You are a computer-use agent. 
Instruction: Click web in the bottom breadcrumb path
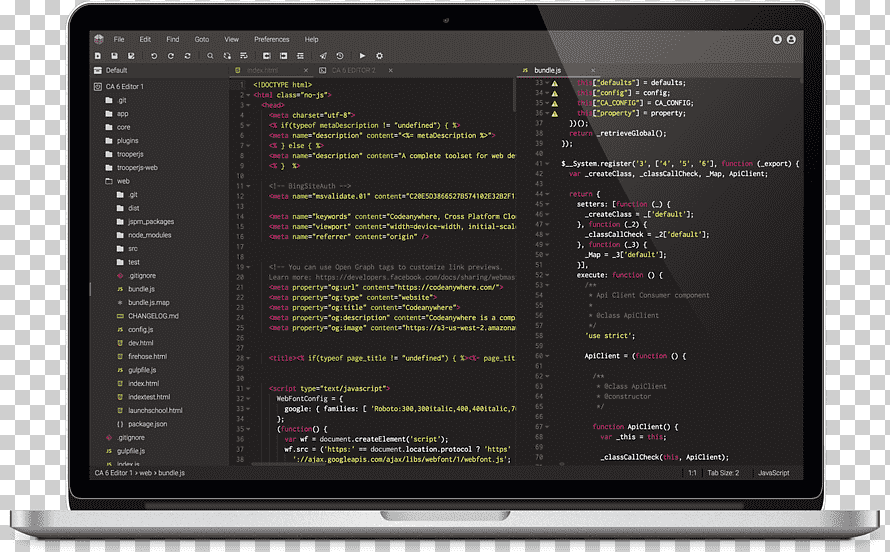click(x=145, y=473)
